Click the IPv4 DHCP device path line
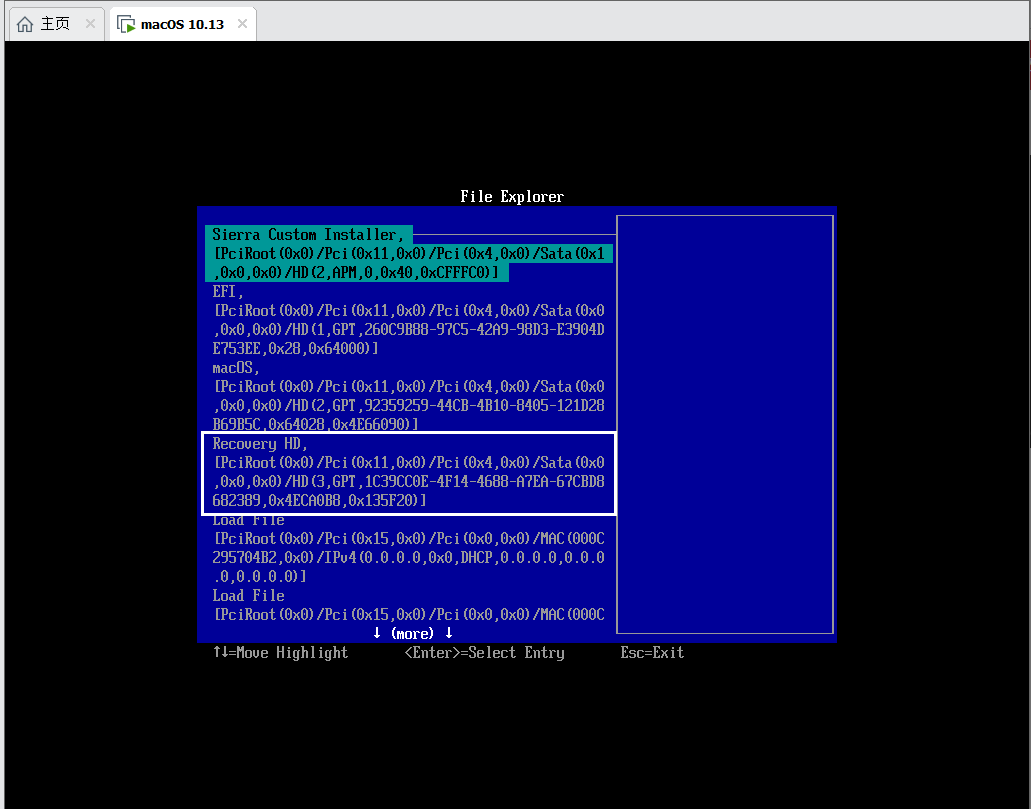This screenshot has height=809, width=1031. [x=408, y=558]
